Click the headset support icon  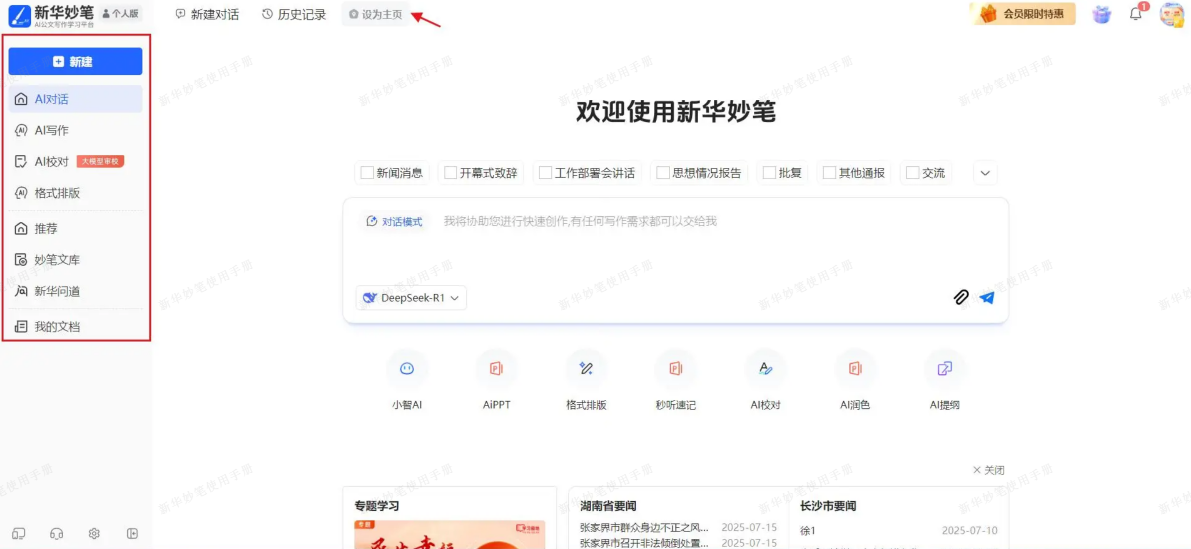click(x=56, y=534)
